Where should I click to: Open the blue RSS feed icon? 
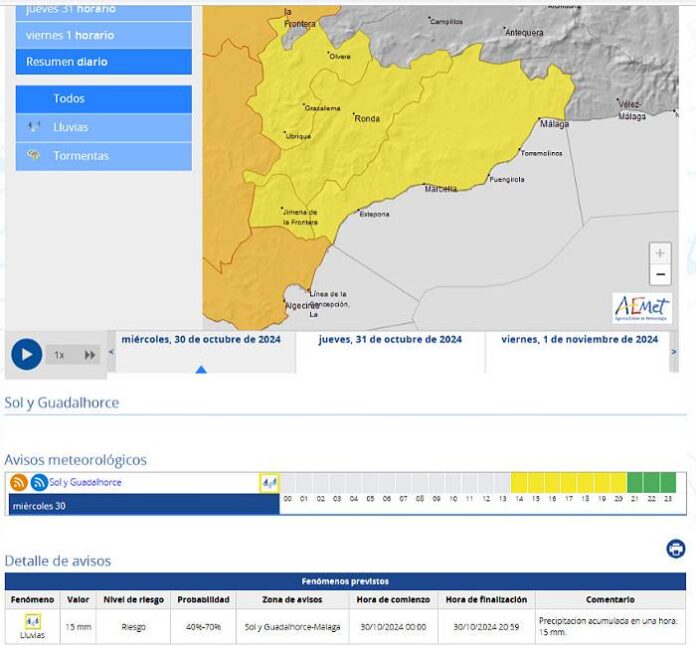coord(39,483)
